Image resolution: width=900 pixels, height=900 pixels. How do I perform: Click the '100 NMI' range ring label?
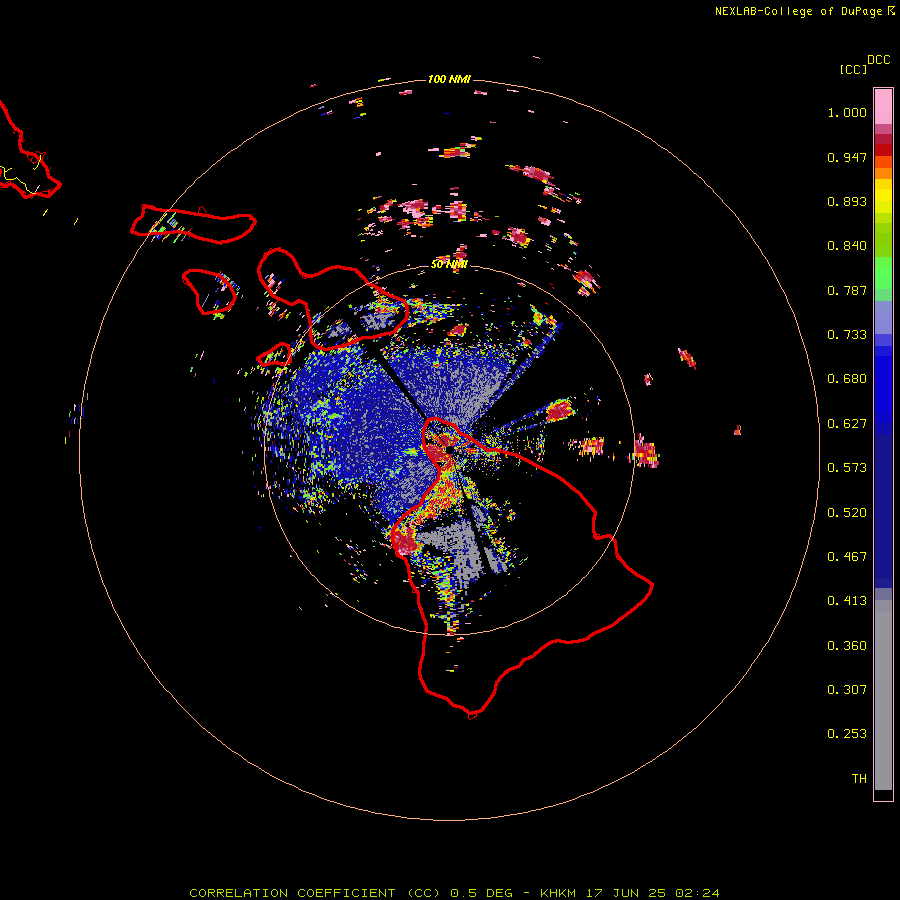[449, 79]
